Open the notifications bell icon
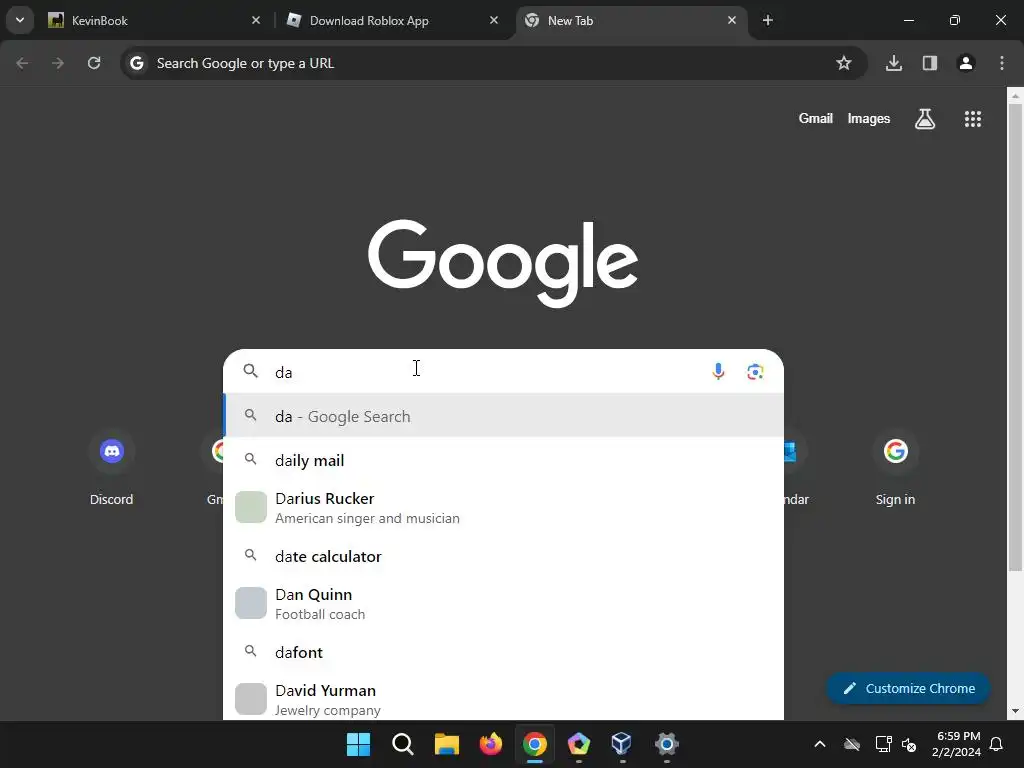Screen dimensions: 1024x768 997,744
